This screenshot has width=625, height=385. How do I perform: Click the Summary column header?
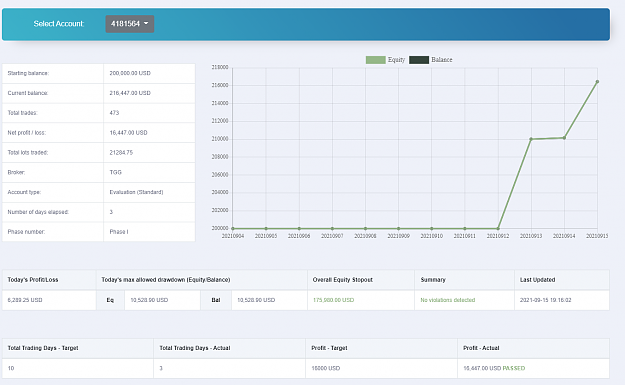(x=433, y=280)
